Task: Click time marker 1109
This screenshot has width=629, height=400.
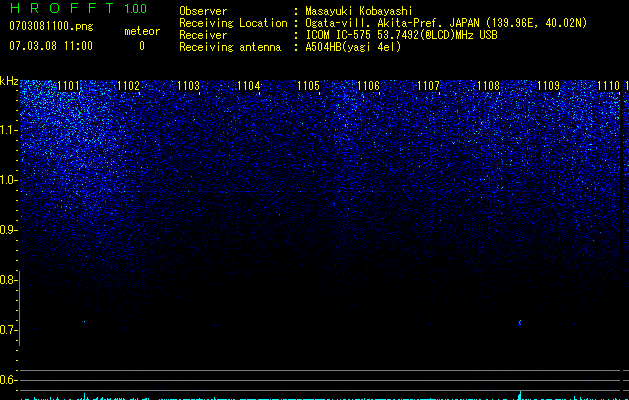Action: coord(548,86)
